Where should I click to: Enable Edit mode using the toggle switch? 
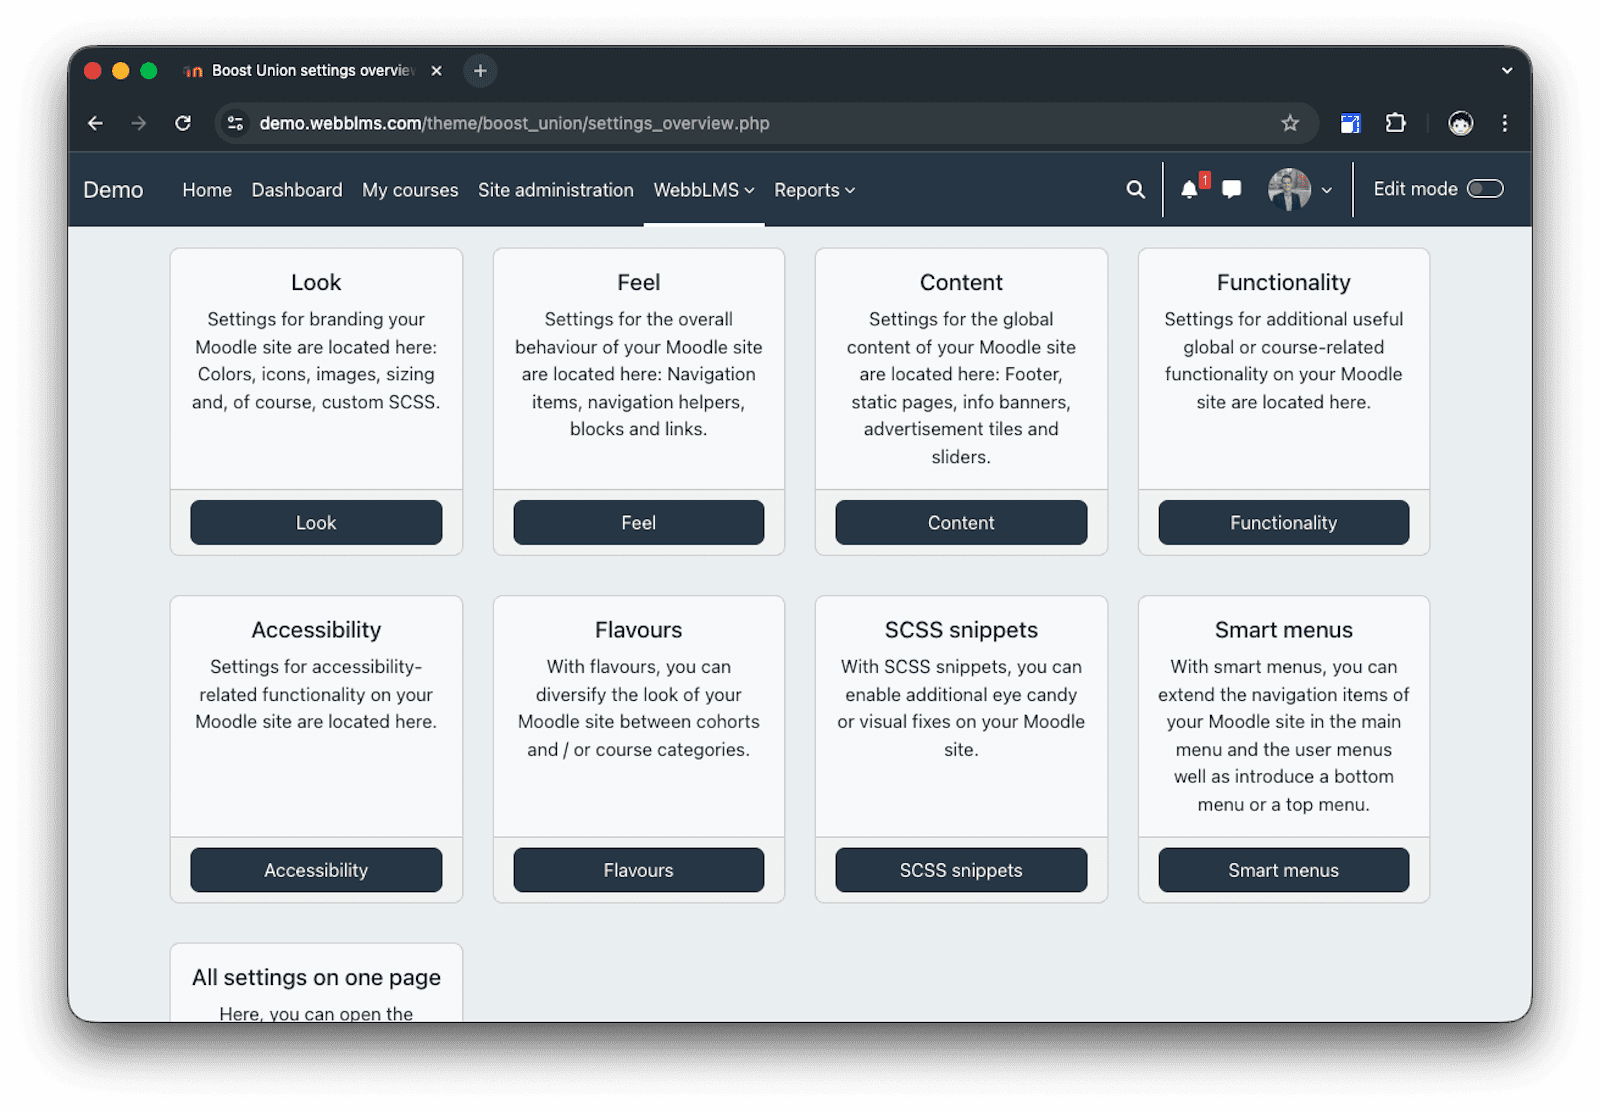coord(1486,188)
